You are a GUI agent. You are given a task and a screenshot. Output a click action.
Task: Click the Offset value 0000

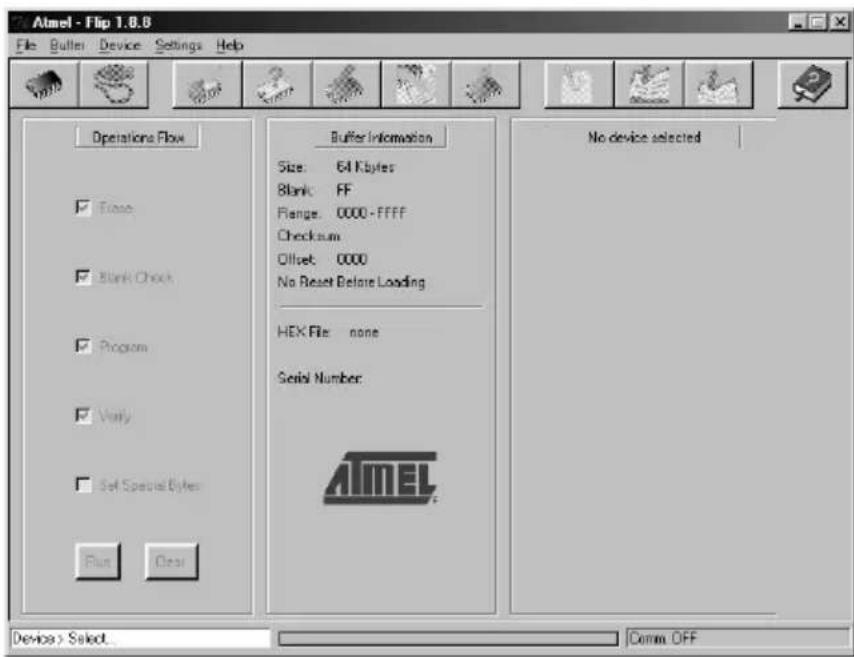[352, 259]
